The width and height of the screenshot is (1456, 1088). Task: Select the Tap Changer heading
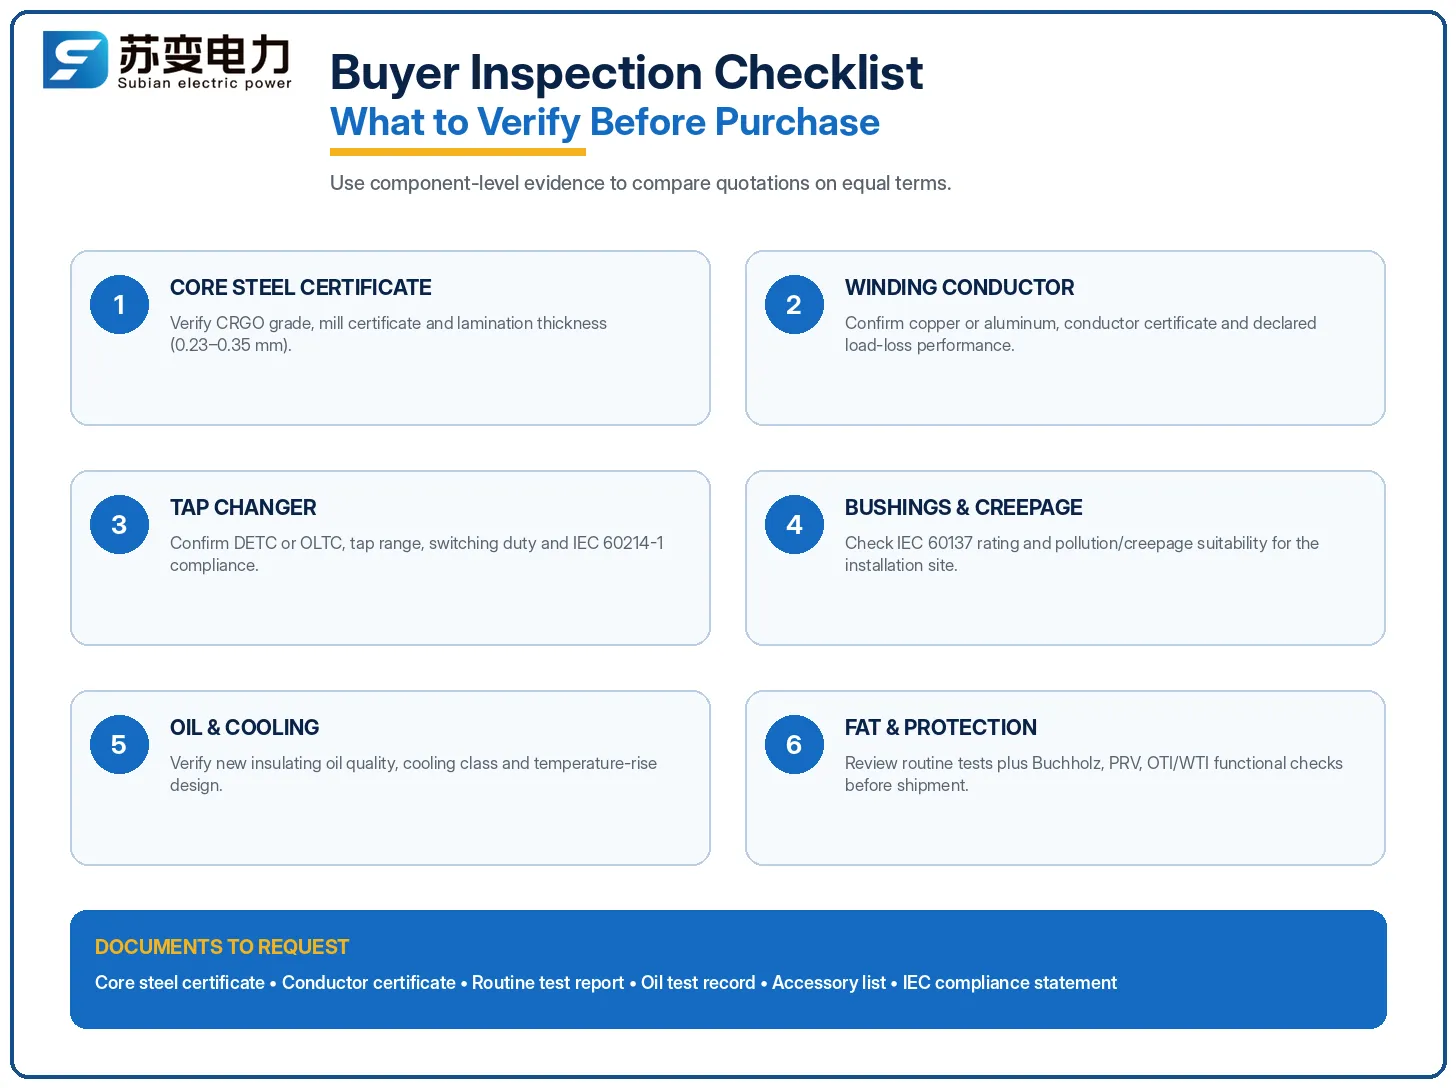tap(243, 508)
